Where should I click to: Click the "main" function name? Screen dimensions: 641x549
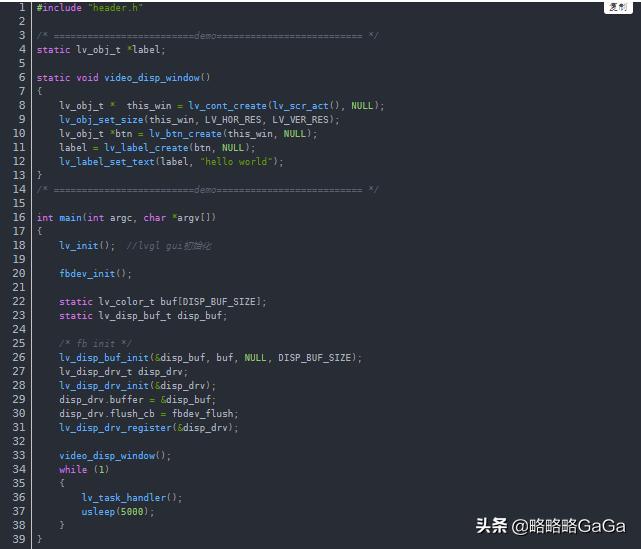[x=70, y=218]
